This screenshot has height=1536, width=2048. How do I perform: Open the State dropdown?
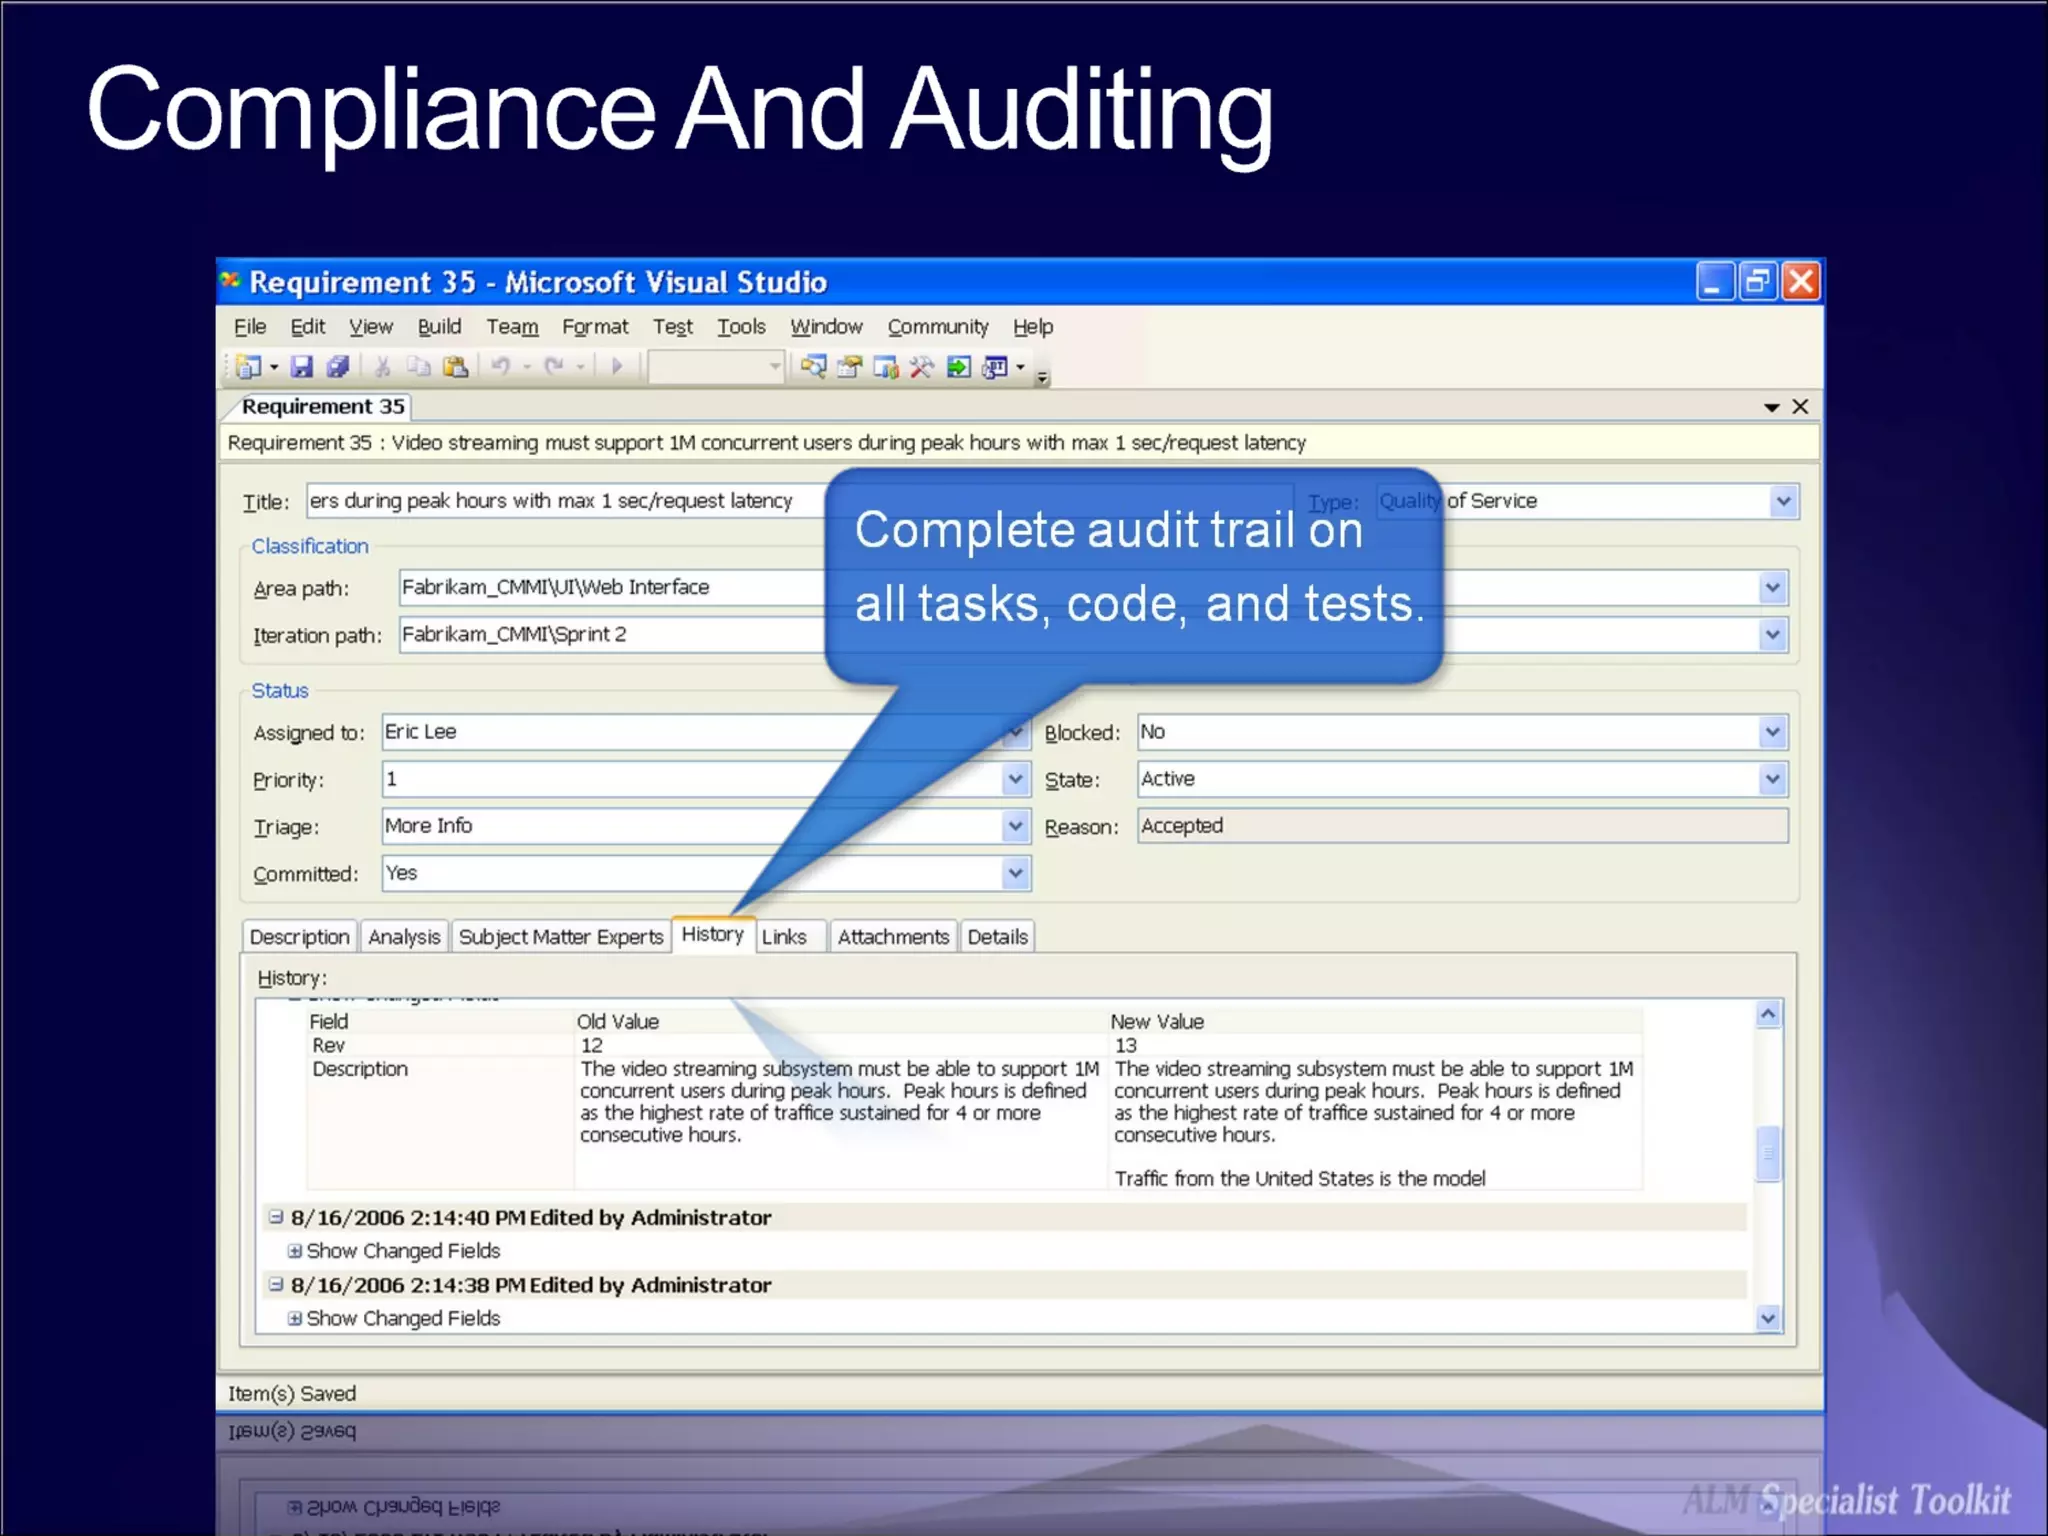(x=1772, y=779)
